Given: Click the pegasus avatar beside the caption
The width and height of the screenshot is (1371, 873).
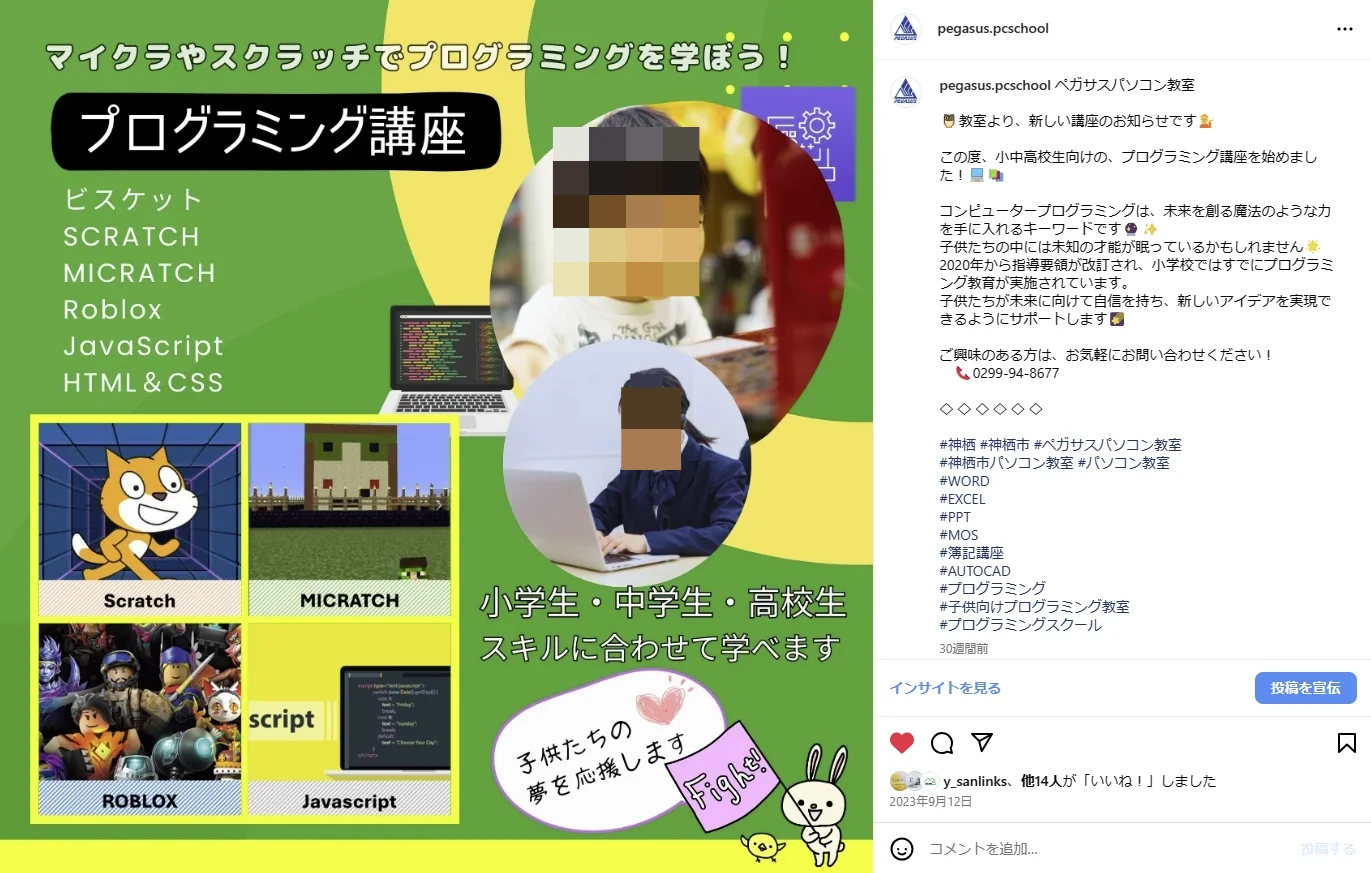Looking at the screenshot, I should (905, 89).
